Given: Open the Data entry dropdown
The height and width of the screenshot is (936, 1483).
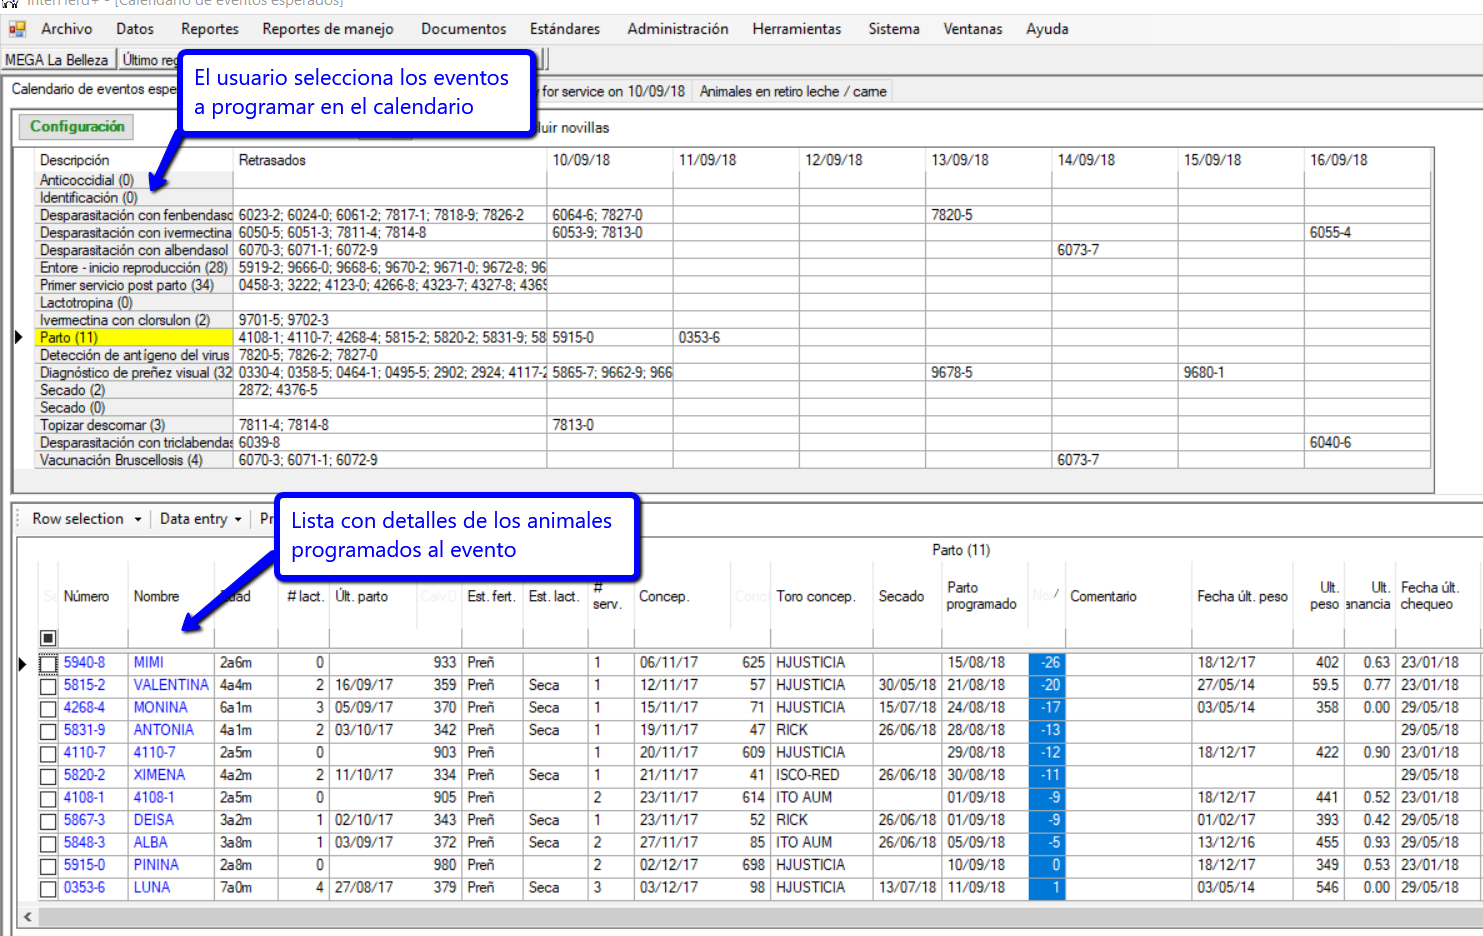Looking at the screenshot, I should tap(201, 519).
